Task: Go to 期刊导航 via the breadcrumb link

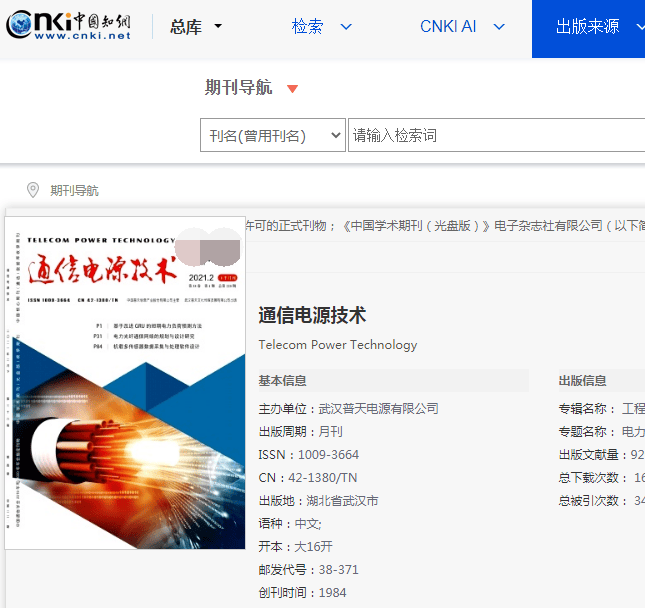Action: (75, 191)
